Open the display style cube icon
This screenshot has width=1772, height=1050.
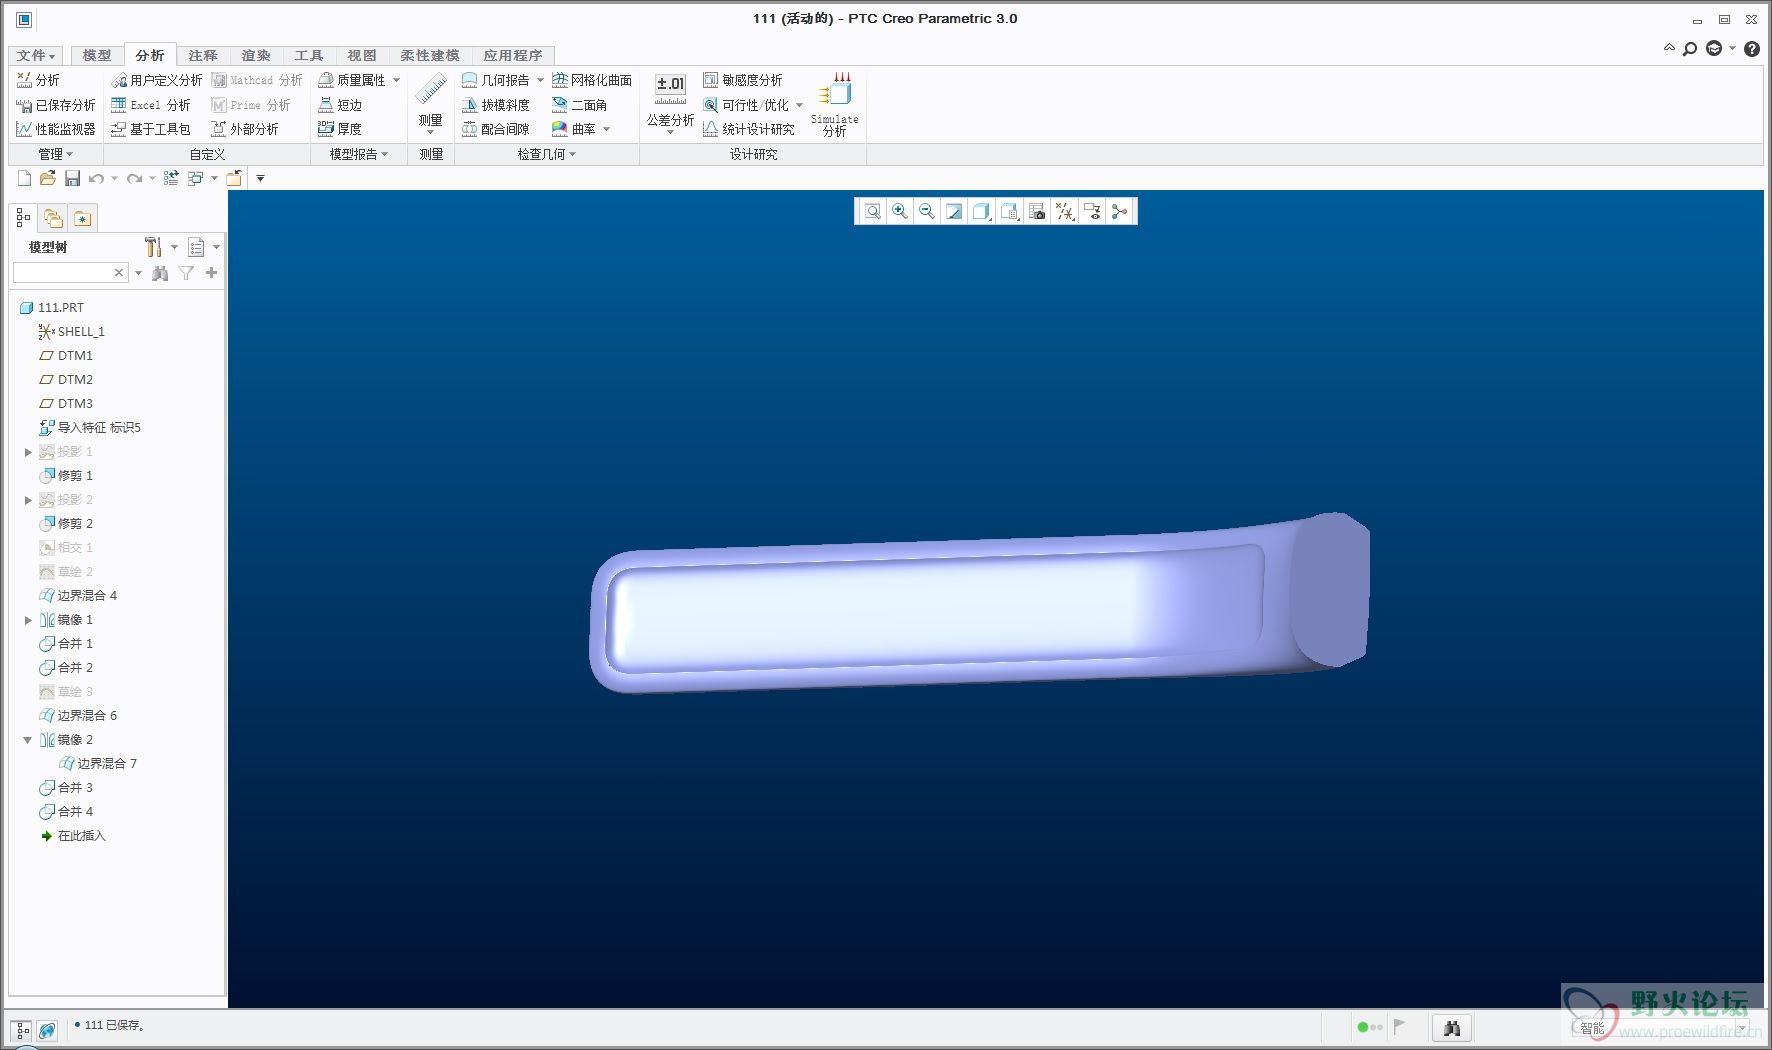click(x=982, y=211)
